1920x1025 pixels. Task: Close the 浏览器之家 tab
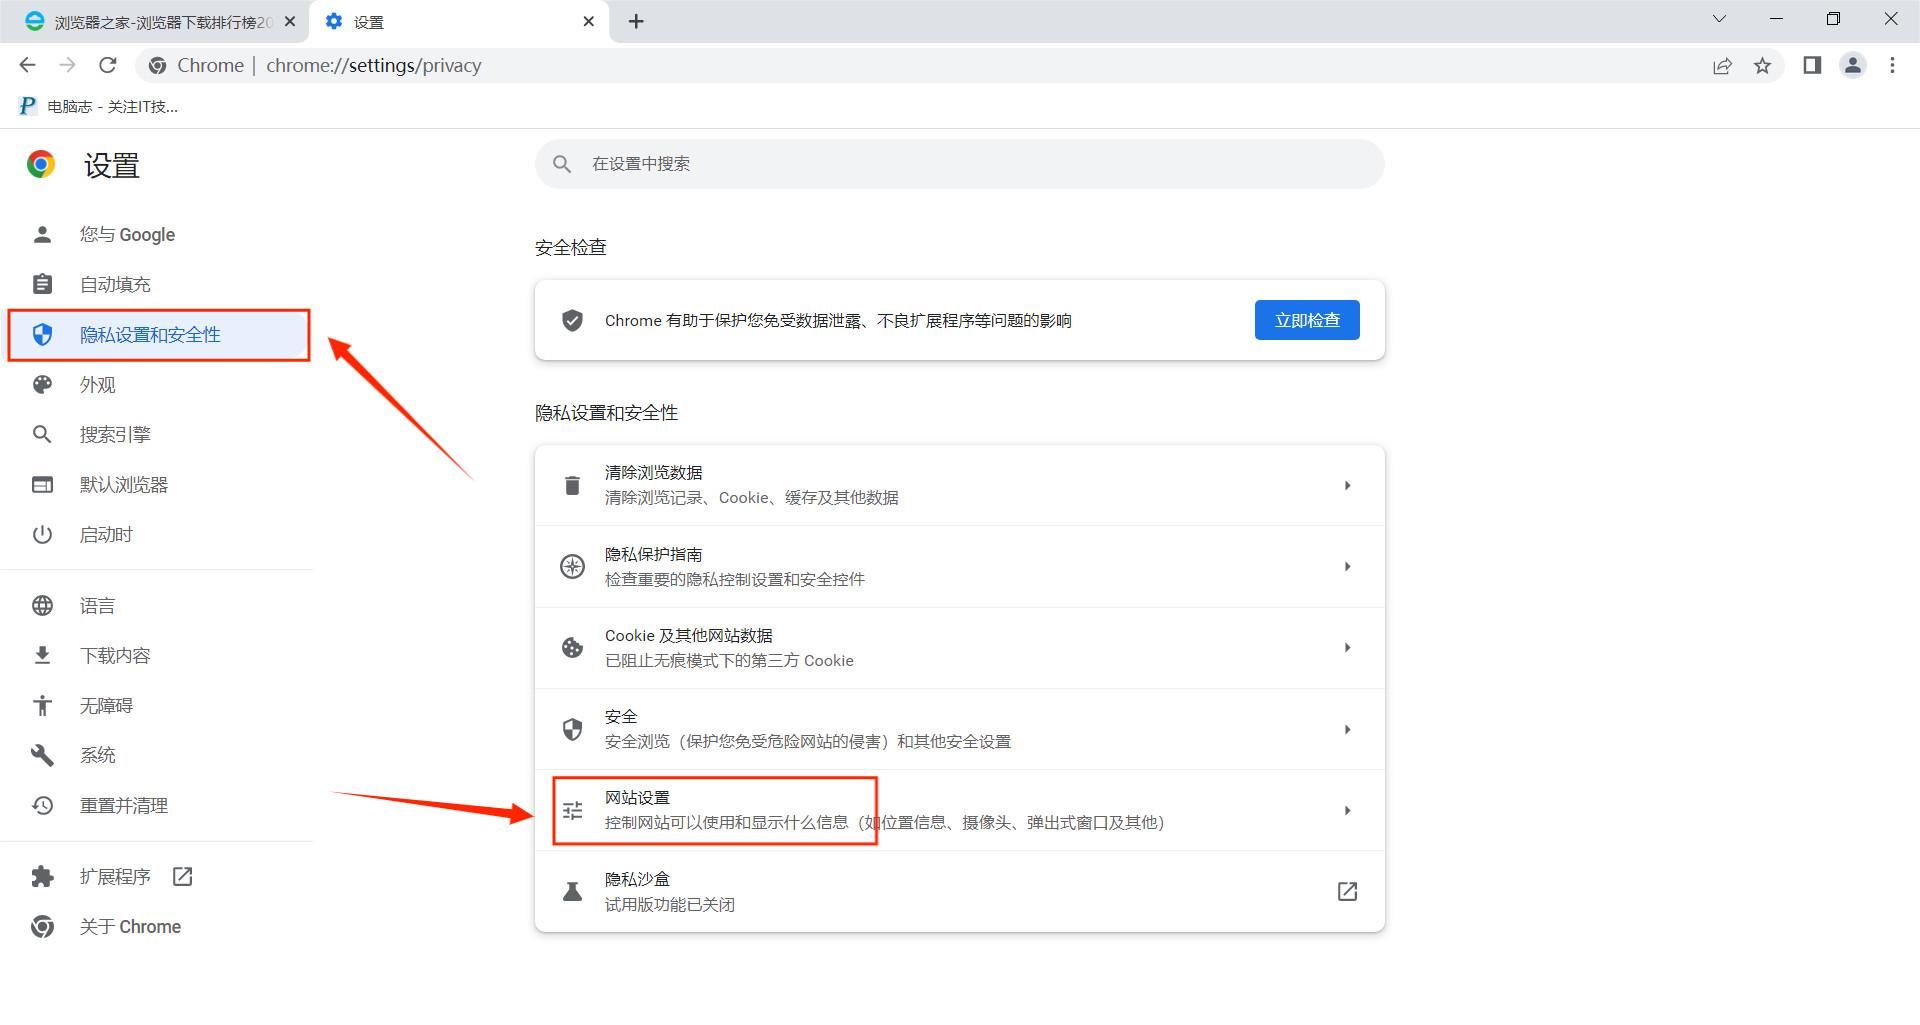point(290,21)
